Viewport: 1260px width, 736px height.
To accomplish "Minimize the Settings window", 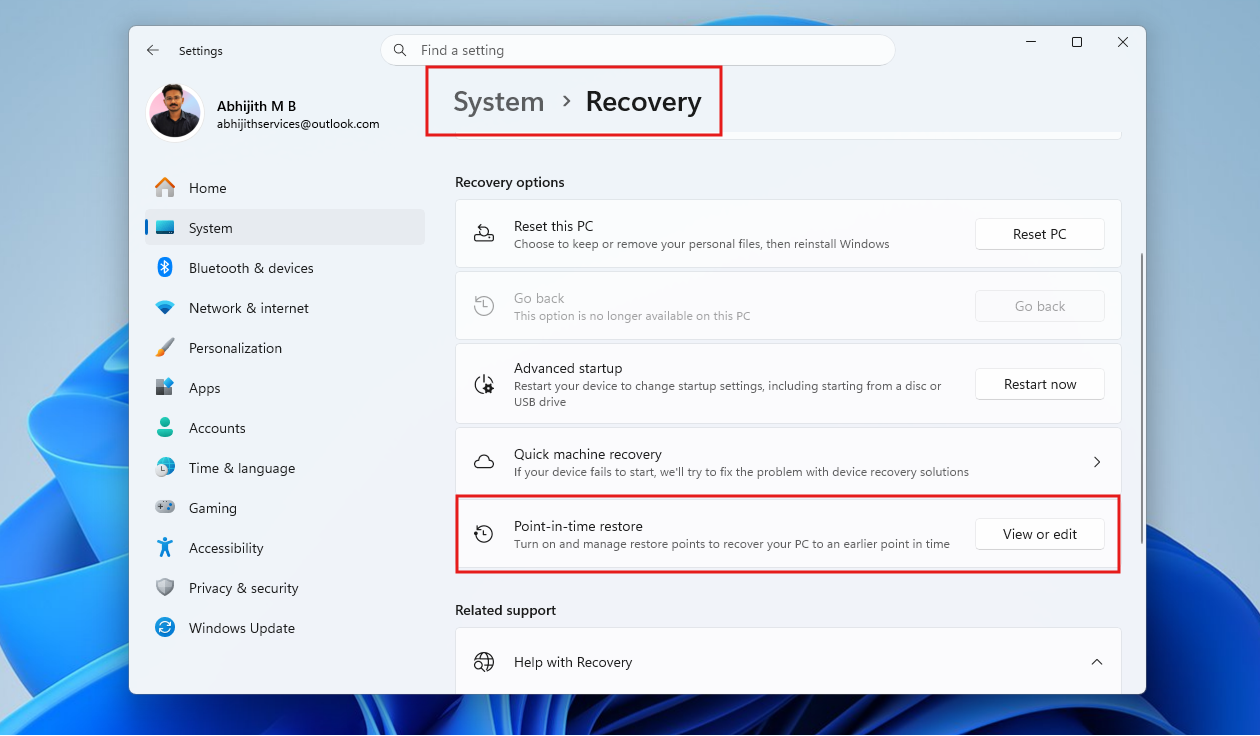I will click(1031, 42).
